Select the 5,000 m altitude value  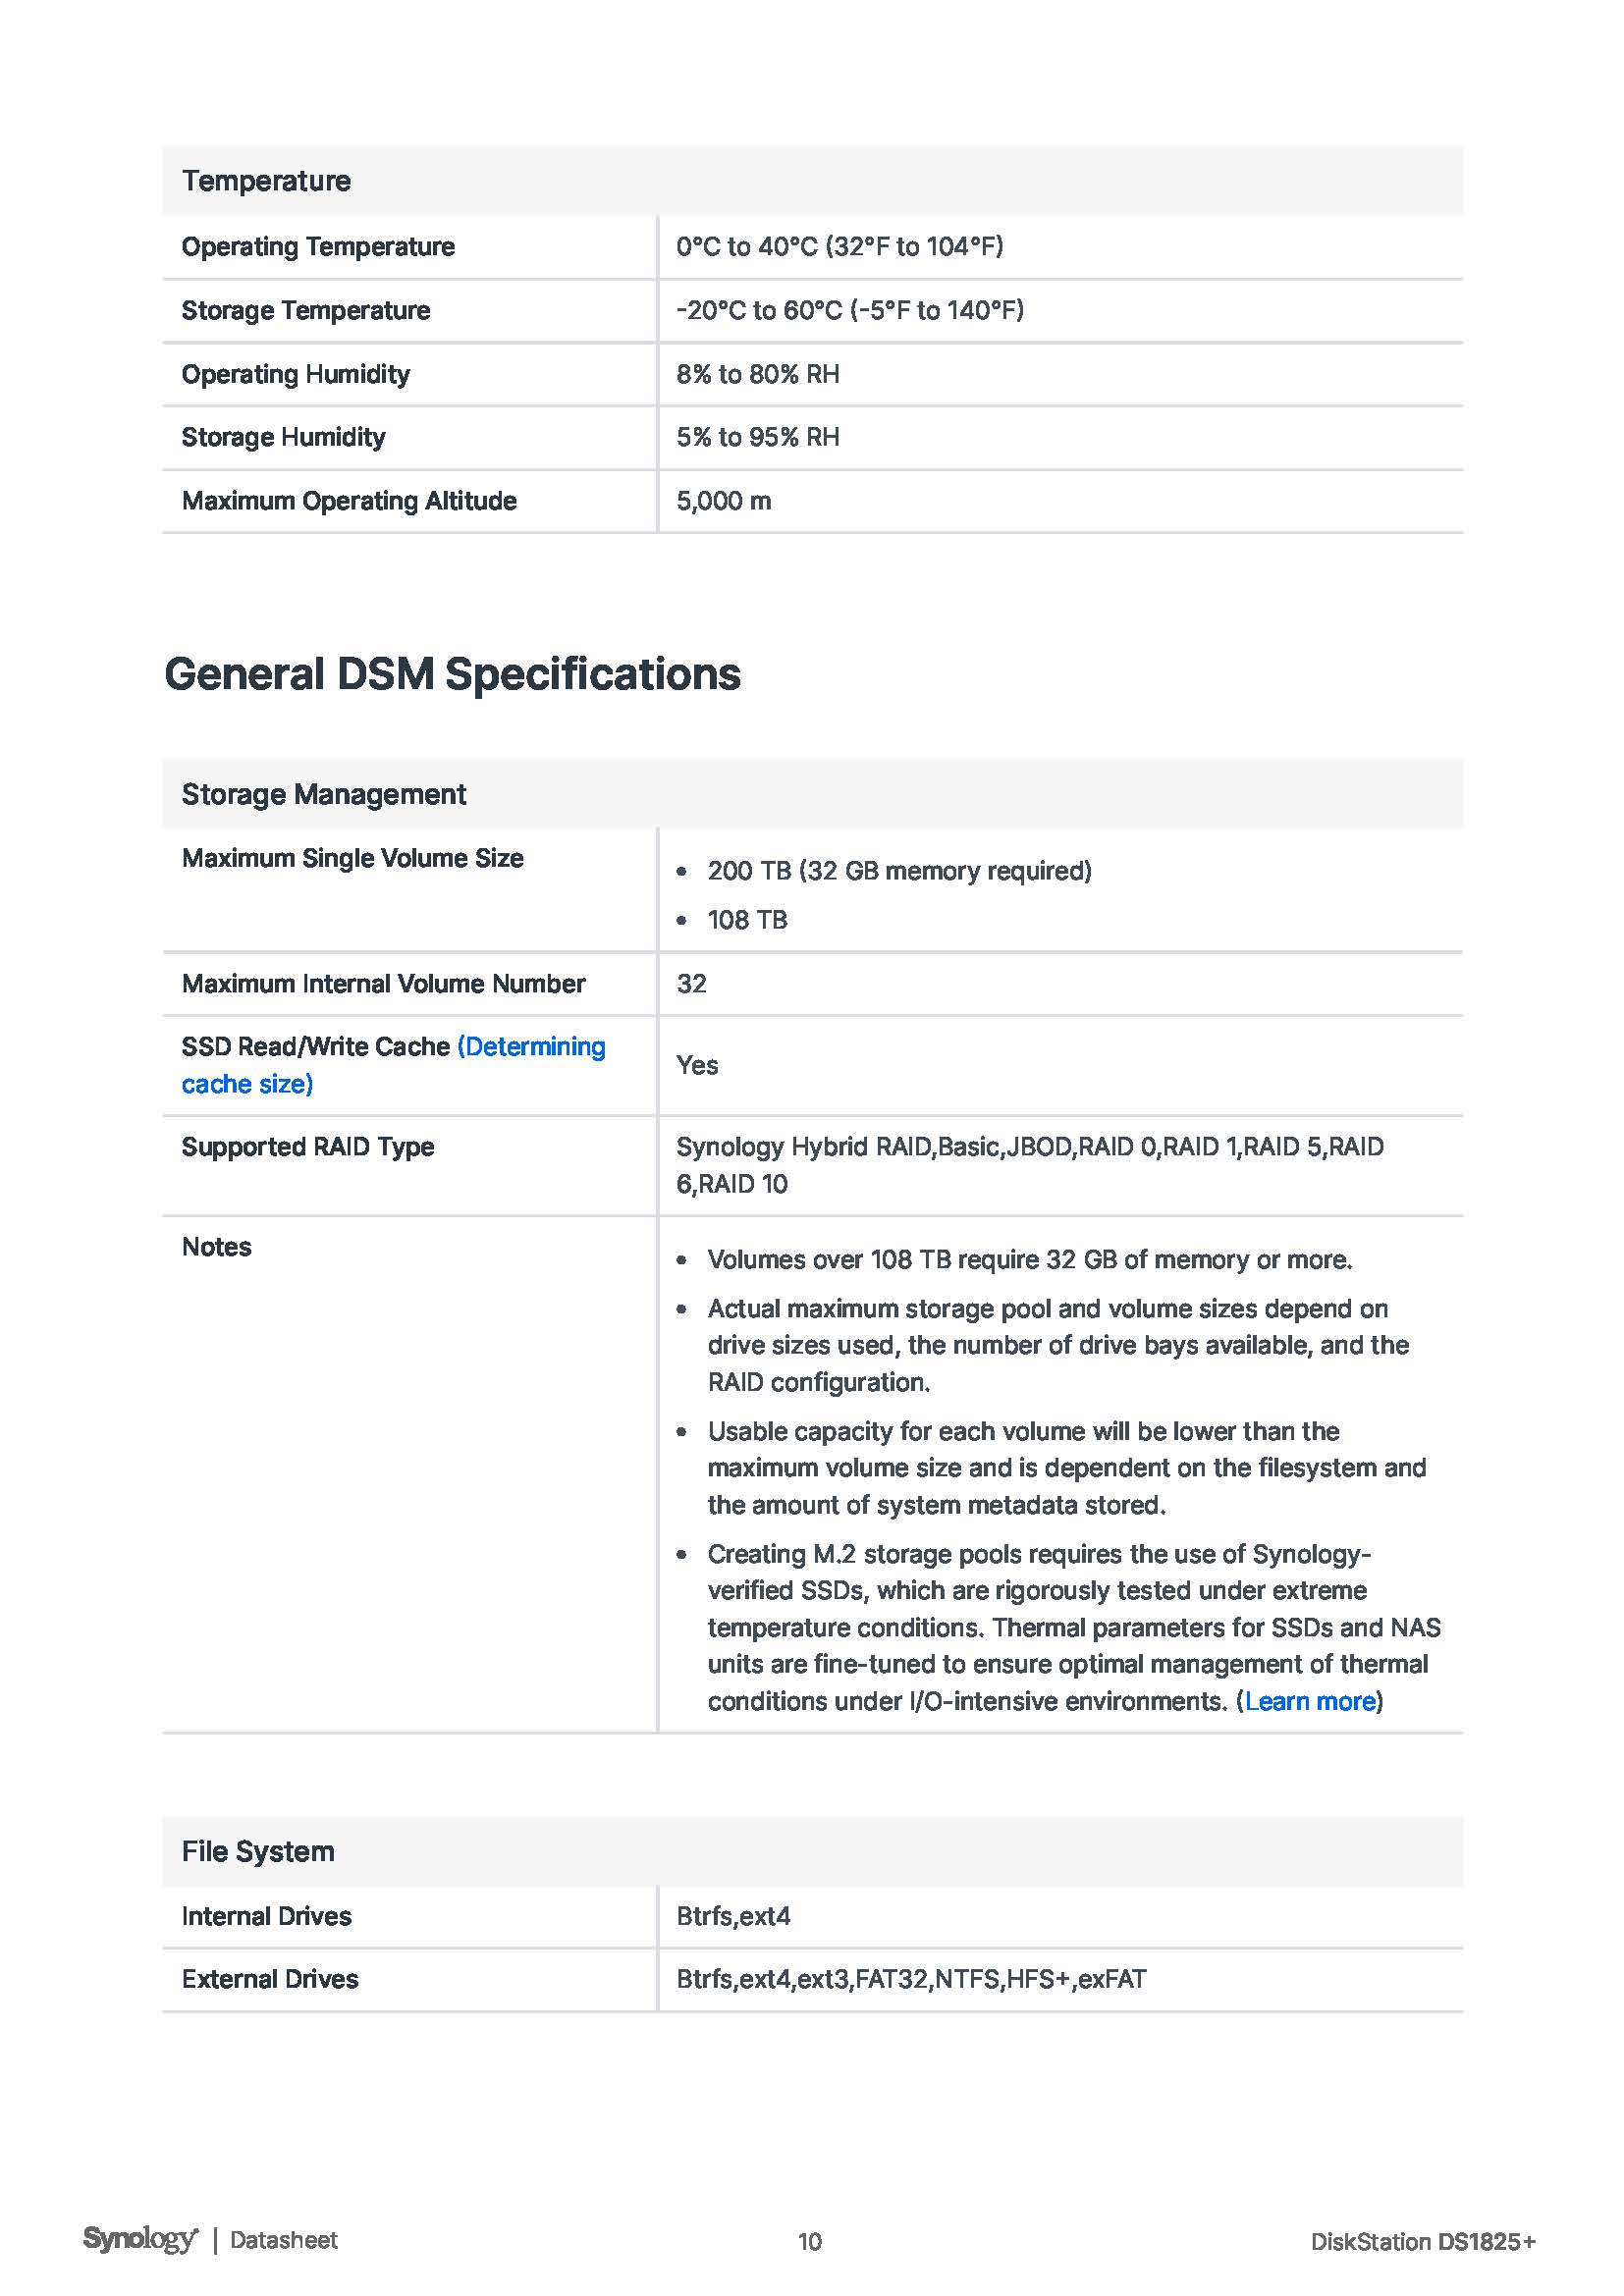pyautogui.click(x=723, y=501)
